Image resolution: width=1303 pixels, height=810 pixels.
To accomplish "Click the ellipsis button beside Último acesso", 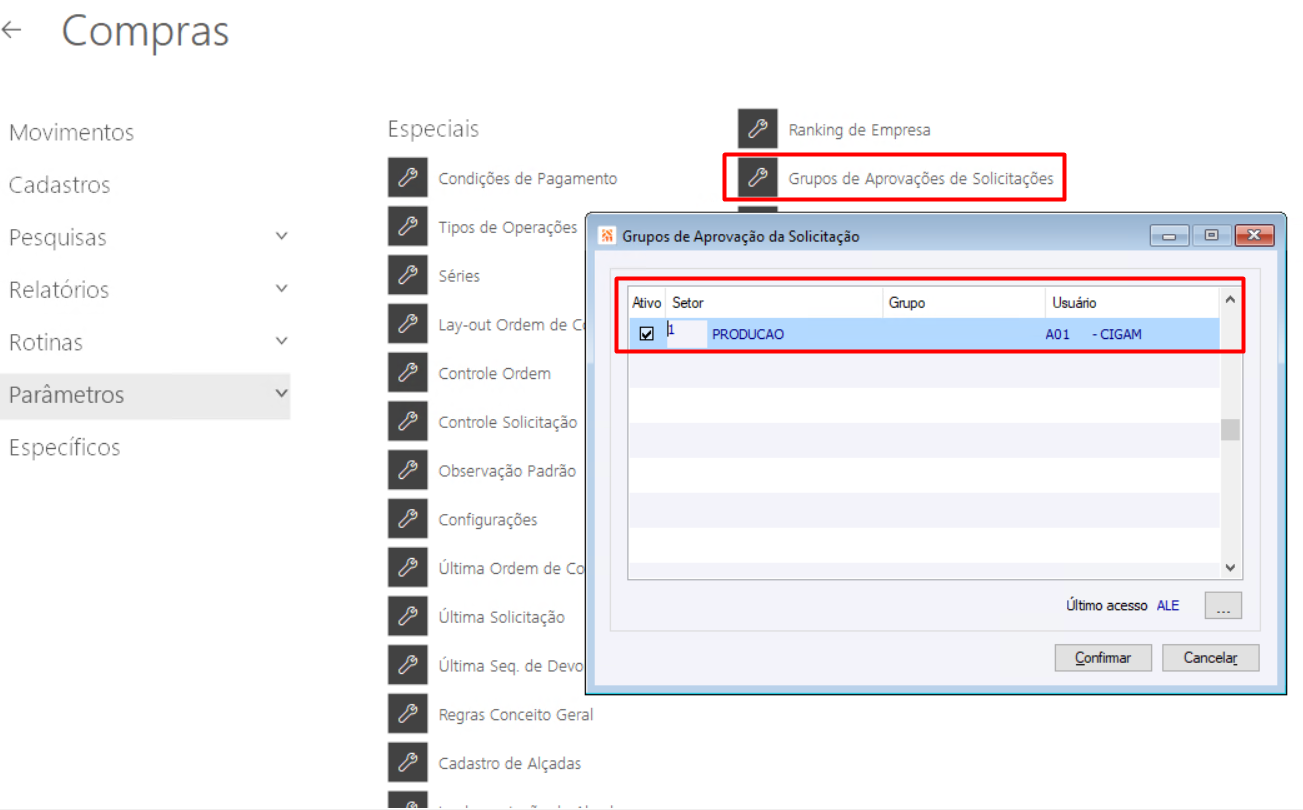I will pyautogui.click(x=1223, y=606).
